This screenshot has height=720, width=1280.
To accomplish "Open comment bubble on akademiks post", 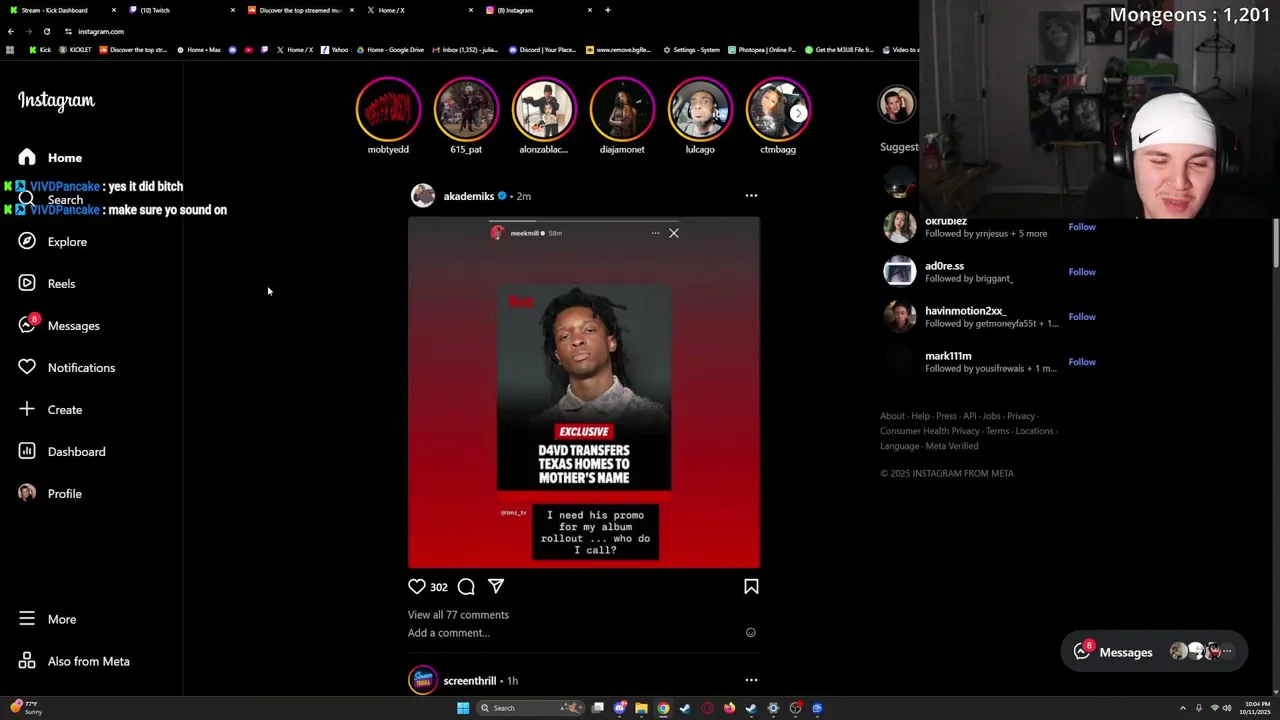I will (466, 587).
